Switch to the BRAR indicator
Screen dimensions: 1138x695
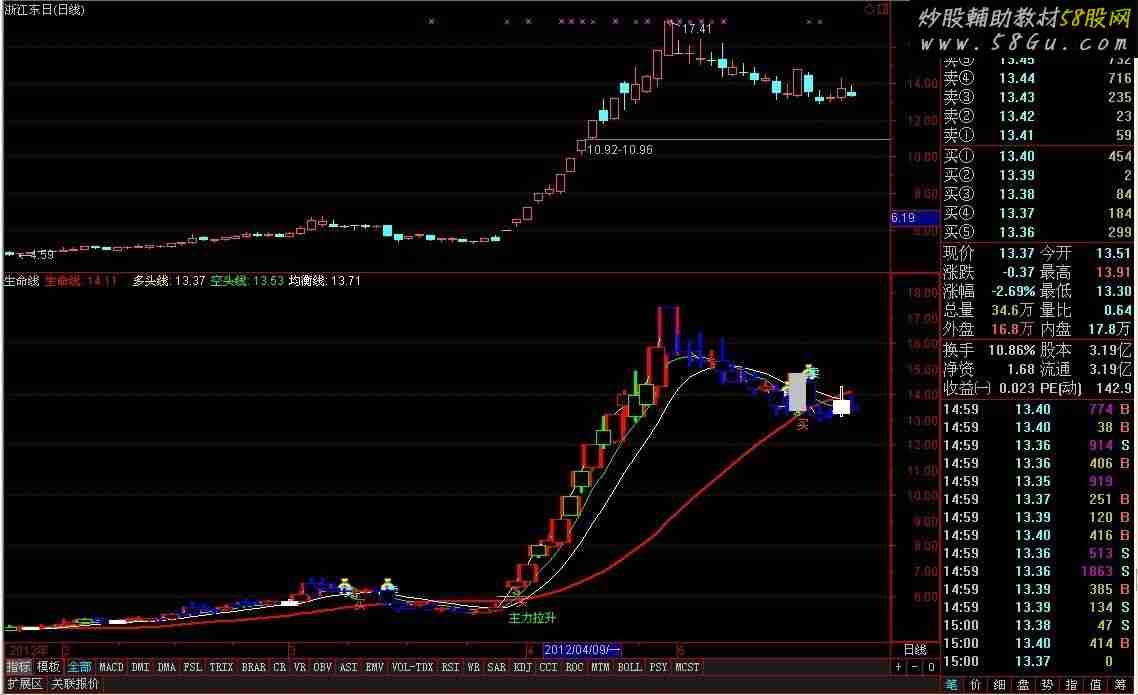253,667
